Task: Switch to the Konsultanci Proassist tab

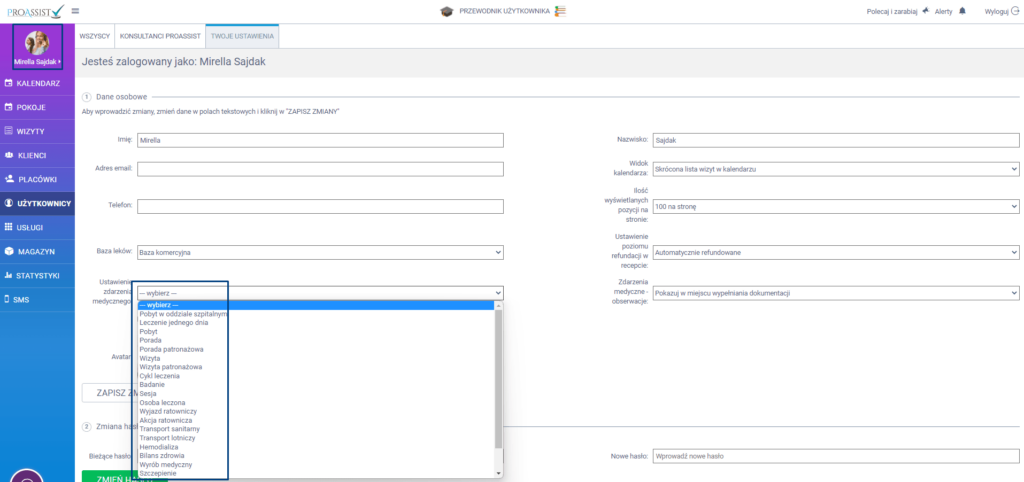Action: (x=159, y=36)
